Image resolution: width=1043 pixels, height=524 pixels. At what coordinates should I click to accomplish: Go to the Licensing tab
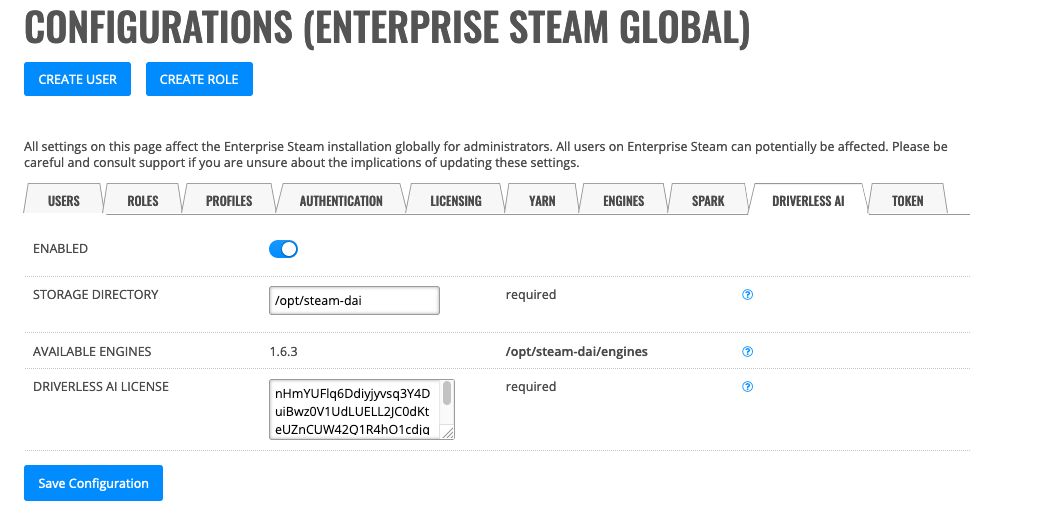pyautogui.click(x=456, y=201)
